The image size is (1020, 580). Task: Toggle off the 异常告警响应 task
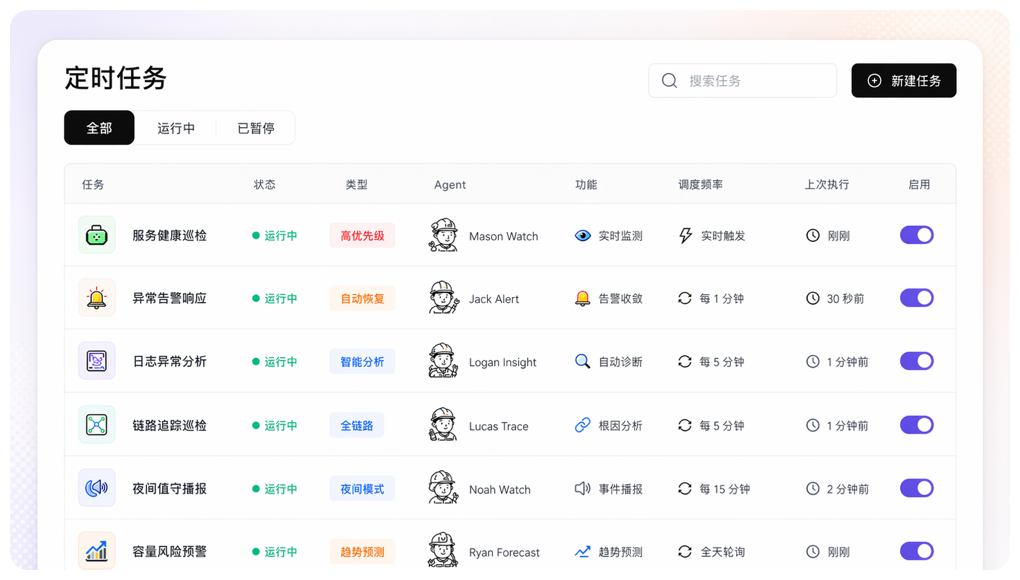click(917, 298)
